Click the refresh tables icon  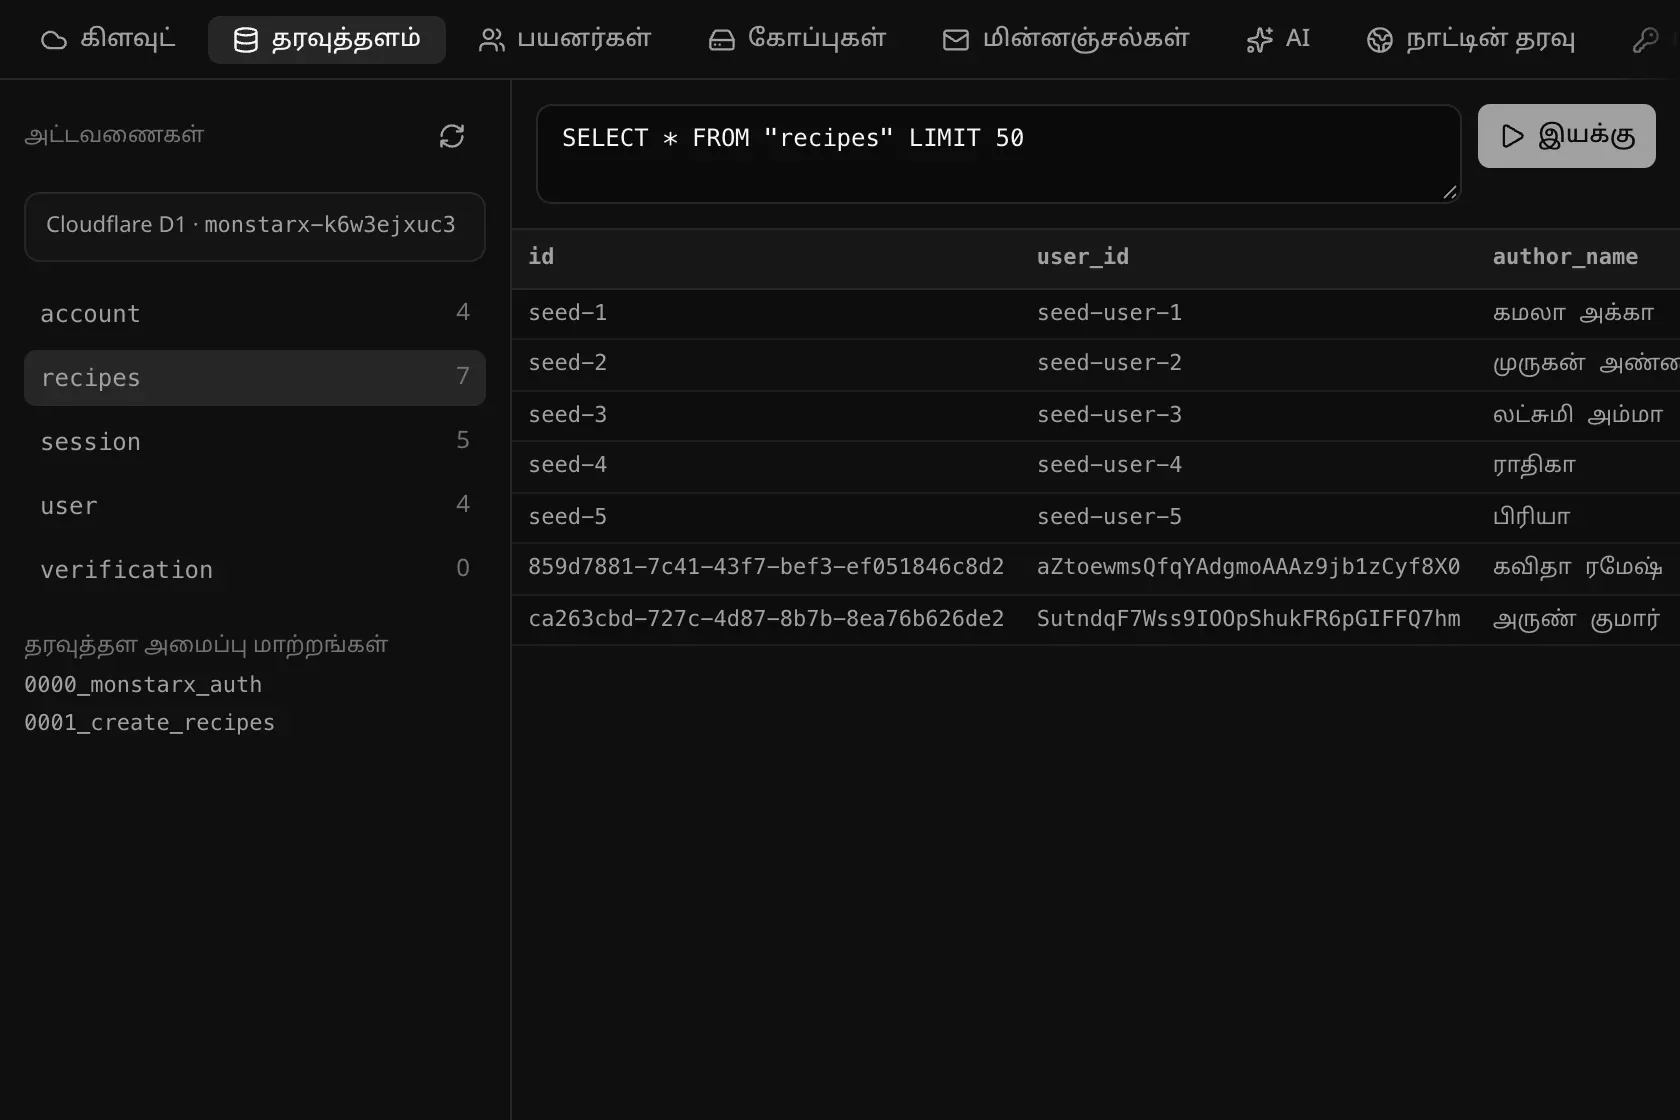(x=452, y=136)
